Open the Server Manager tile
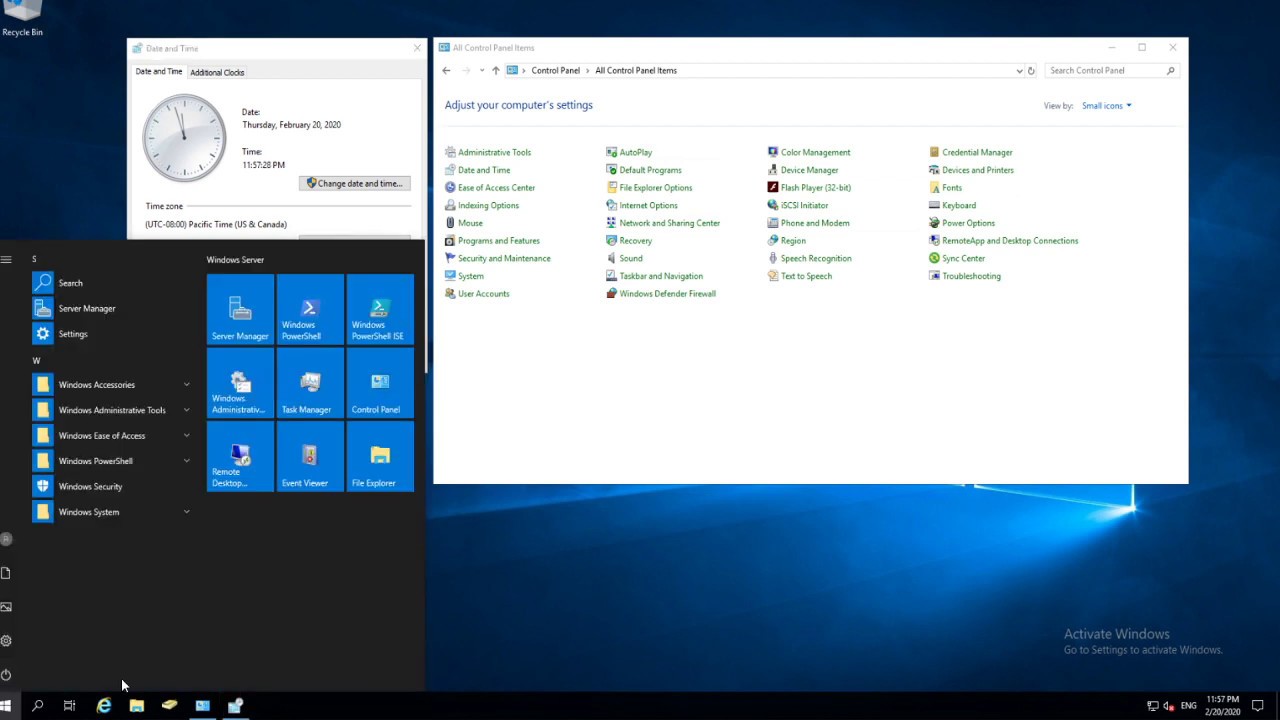Image resolution: width=1280 pixels, height=720 pixels. (x=240, y=309)
